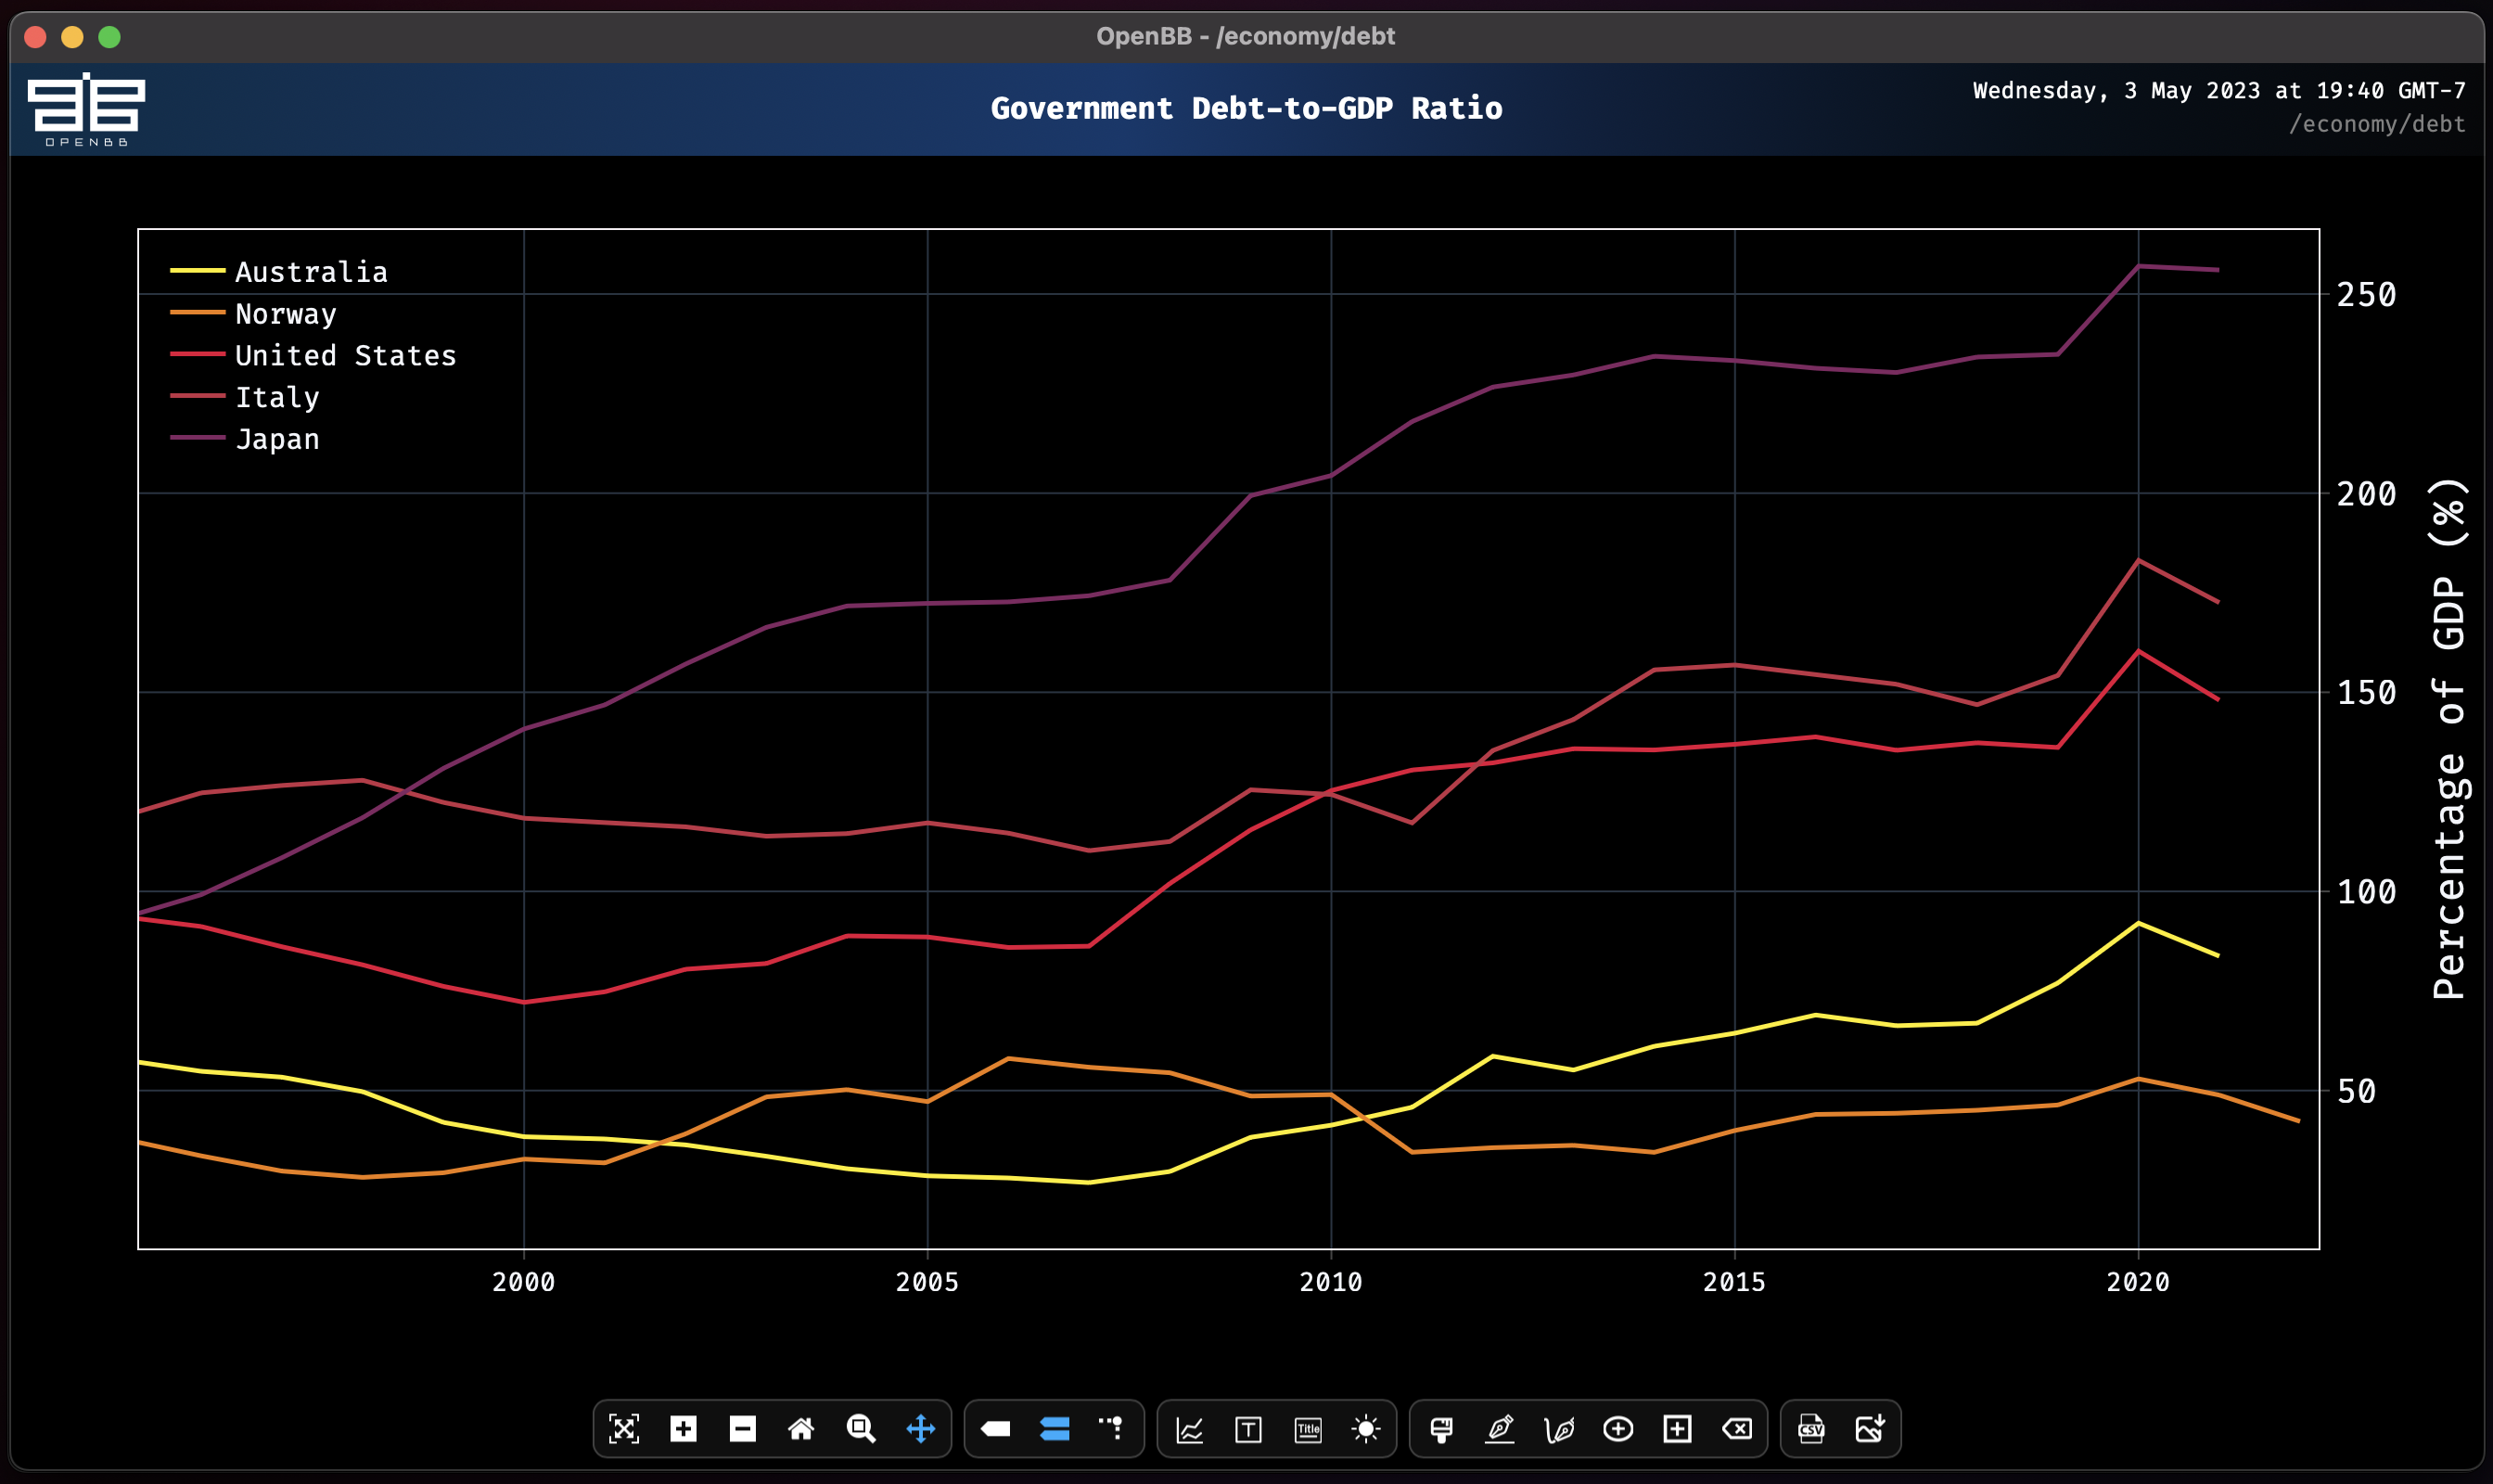Image resolution: width=2493 pixels, height=1484 pixels.
Task: Toggle the light theme sun icon
Action: [1366, 1428]
